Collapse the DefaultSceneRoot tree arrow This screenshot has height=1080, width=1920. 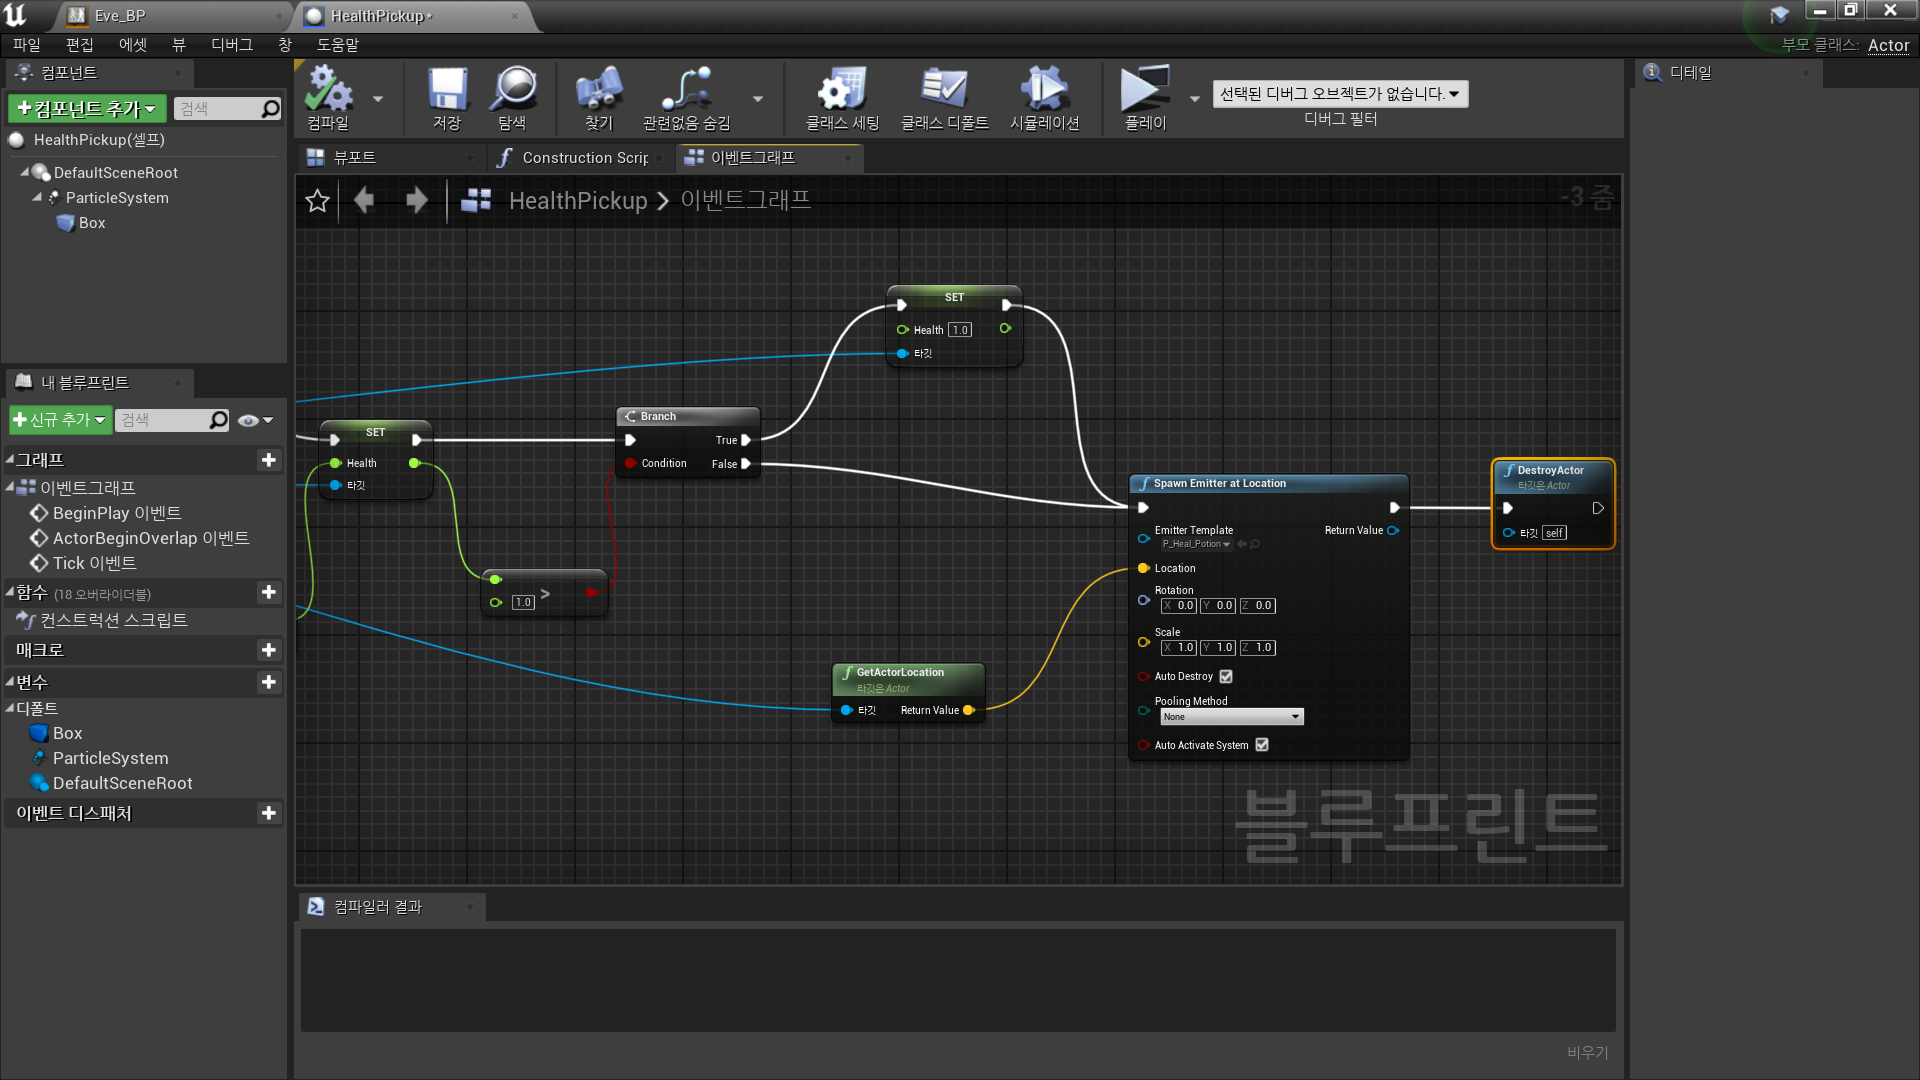point(25,172)
